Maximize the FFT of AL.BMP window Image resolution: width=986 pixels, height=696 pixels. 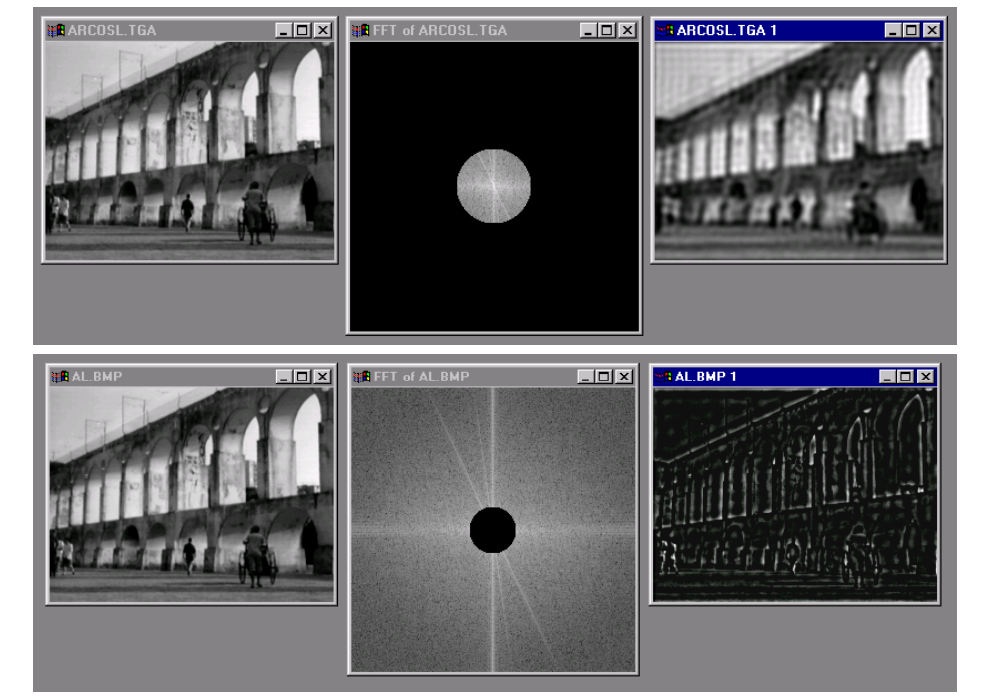604,377
